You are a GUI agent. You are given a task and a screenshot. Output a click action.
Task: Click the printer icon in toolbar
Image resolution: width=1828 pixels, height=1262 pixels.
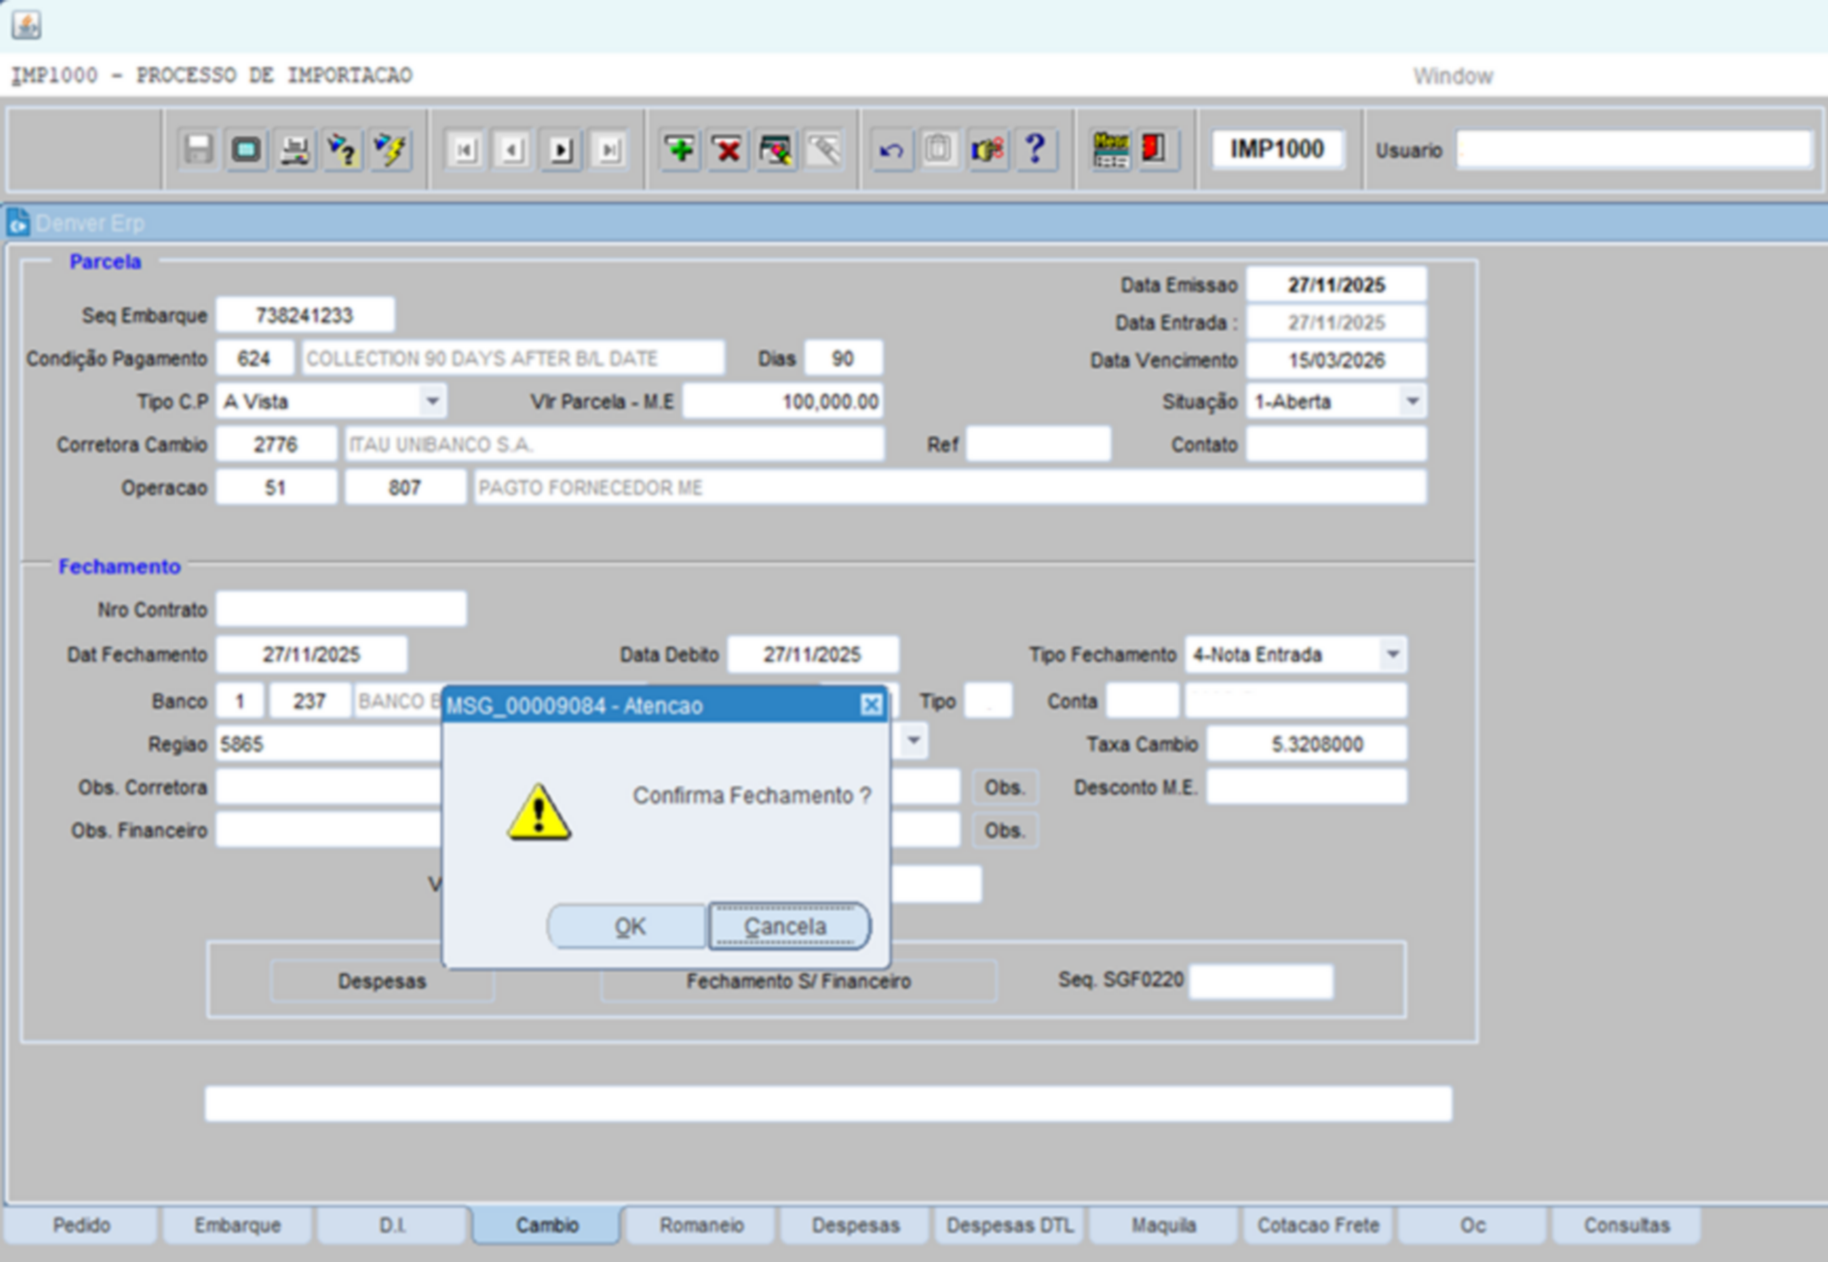(x=295, y=150)
